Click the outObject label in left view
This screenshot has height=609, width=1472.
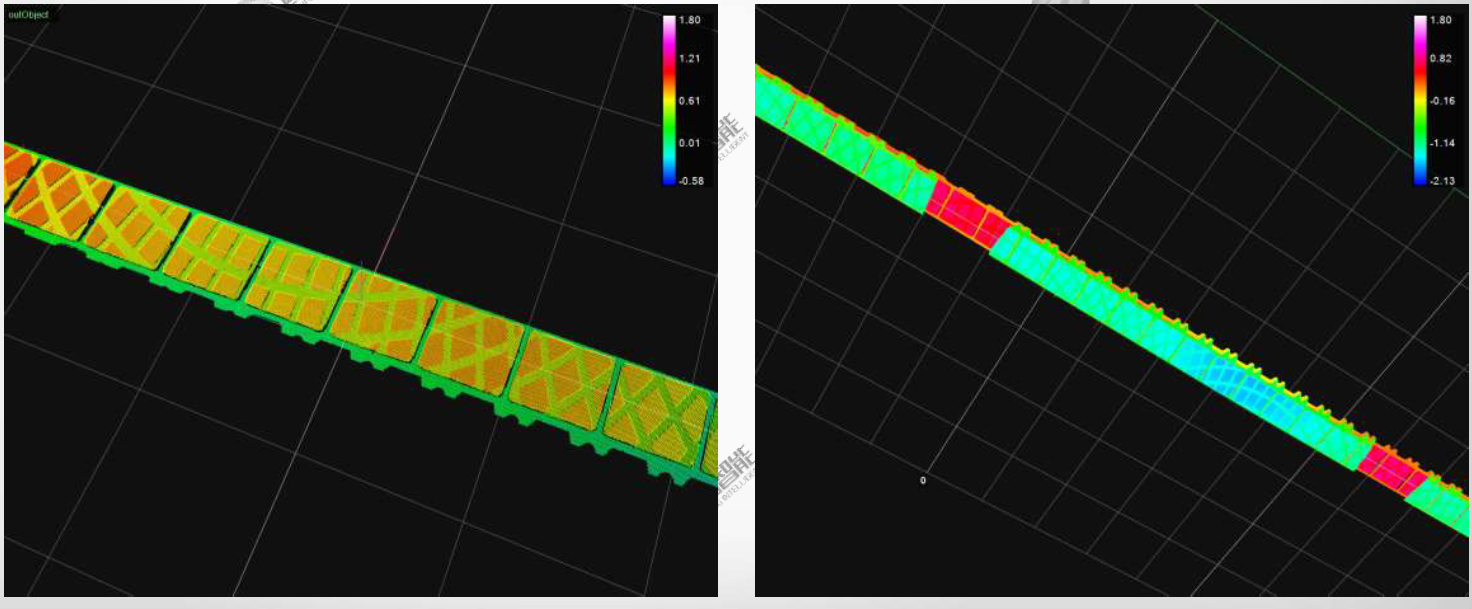click(x=27, y=14)
